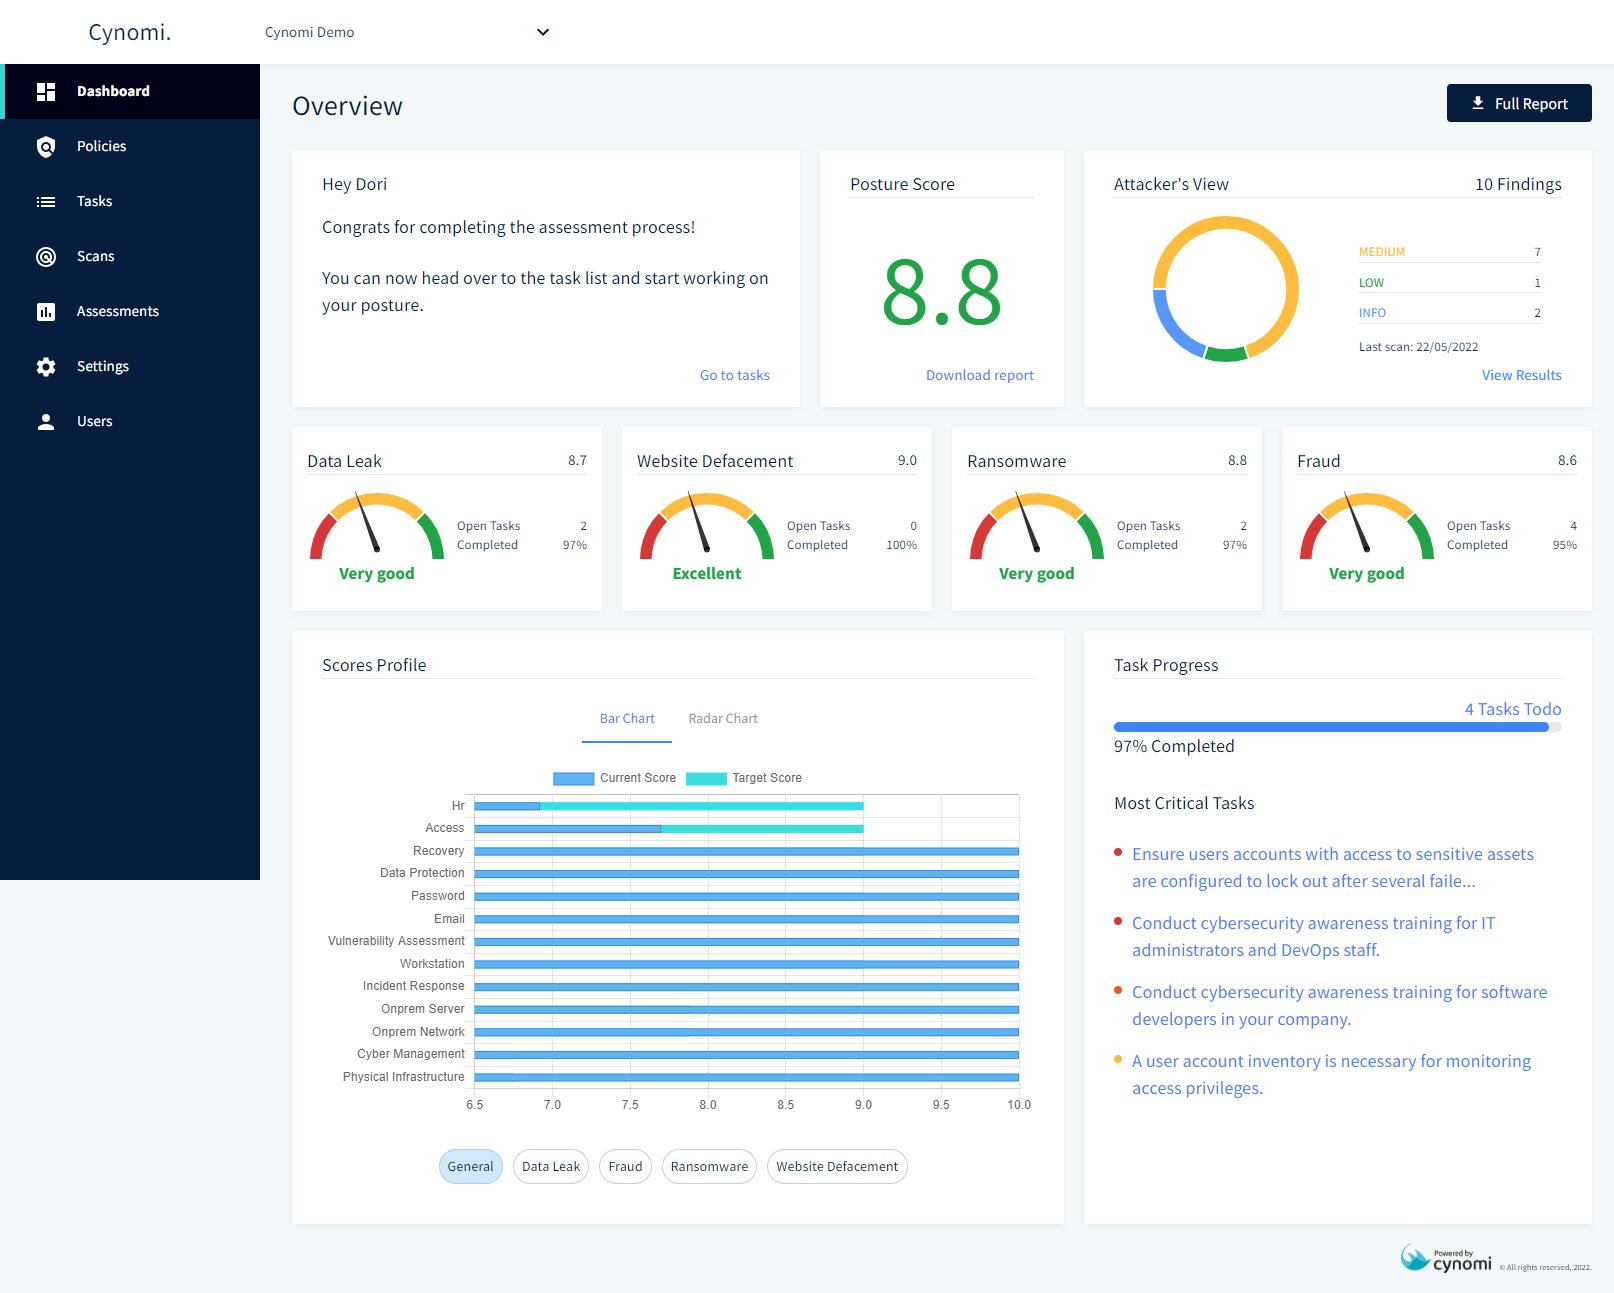Click the Dashboard grid icon in sidebar
This screenshot has height=1293, width=1614.
(x=46, y=91)
